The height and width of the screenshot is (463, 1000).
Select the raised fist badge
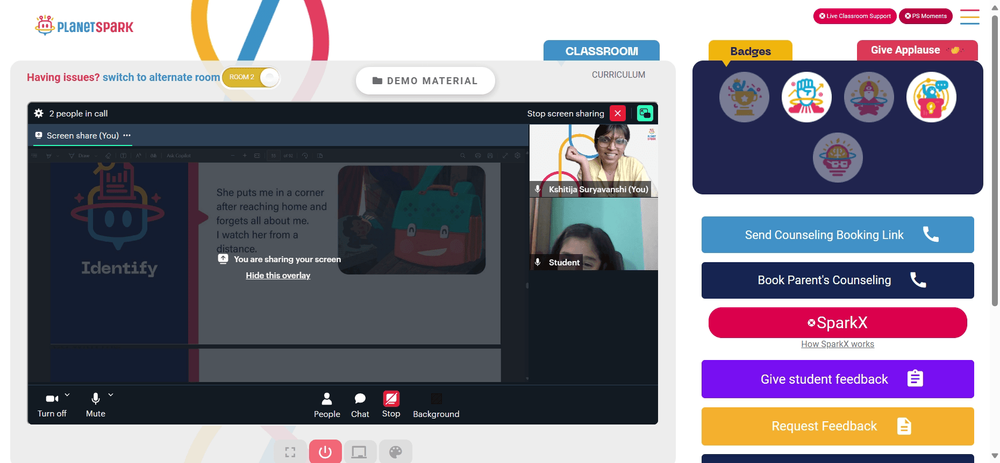point(807,97)
